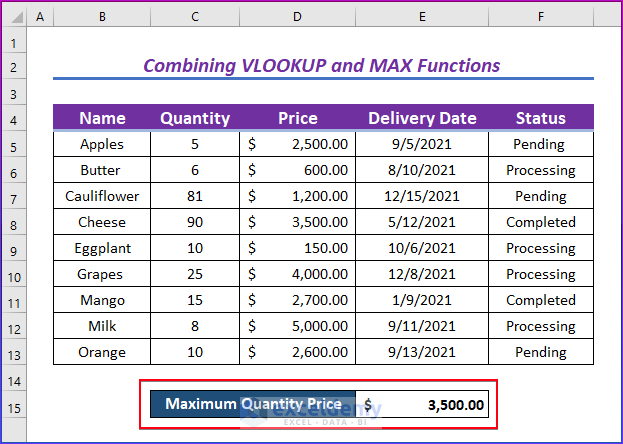Click the result cell showing 3,500.00

[424, 405]
